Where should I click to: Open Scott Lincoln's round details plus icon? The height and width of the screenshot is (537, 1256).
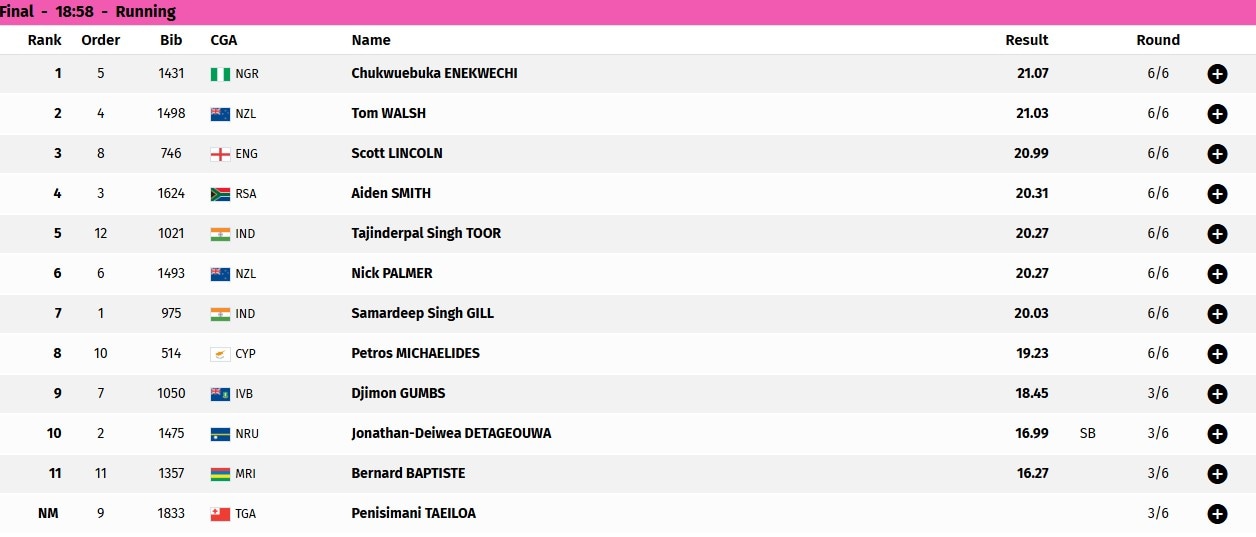pyautogui.click(x=1217, y=154)
